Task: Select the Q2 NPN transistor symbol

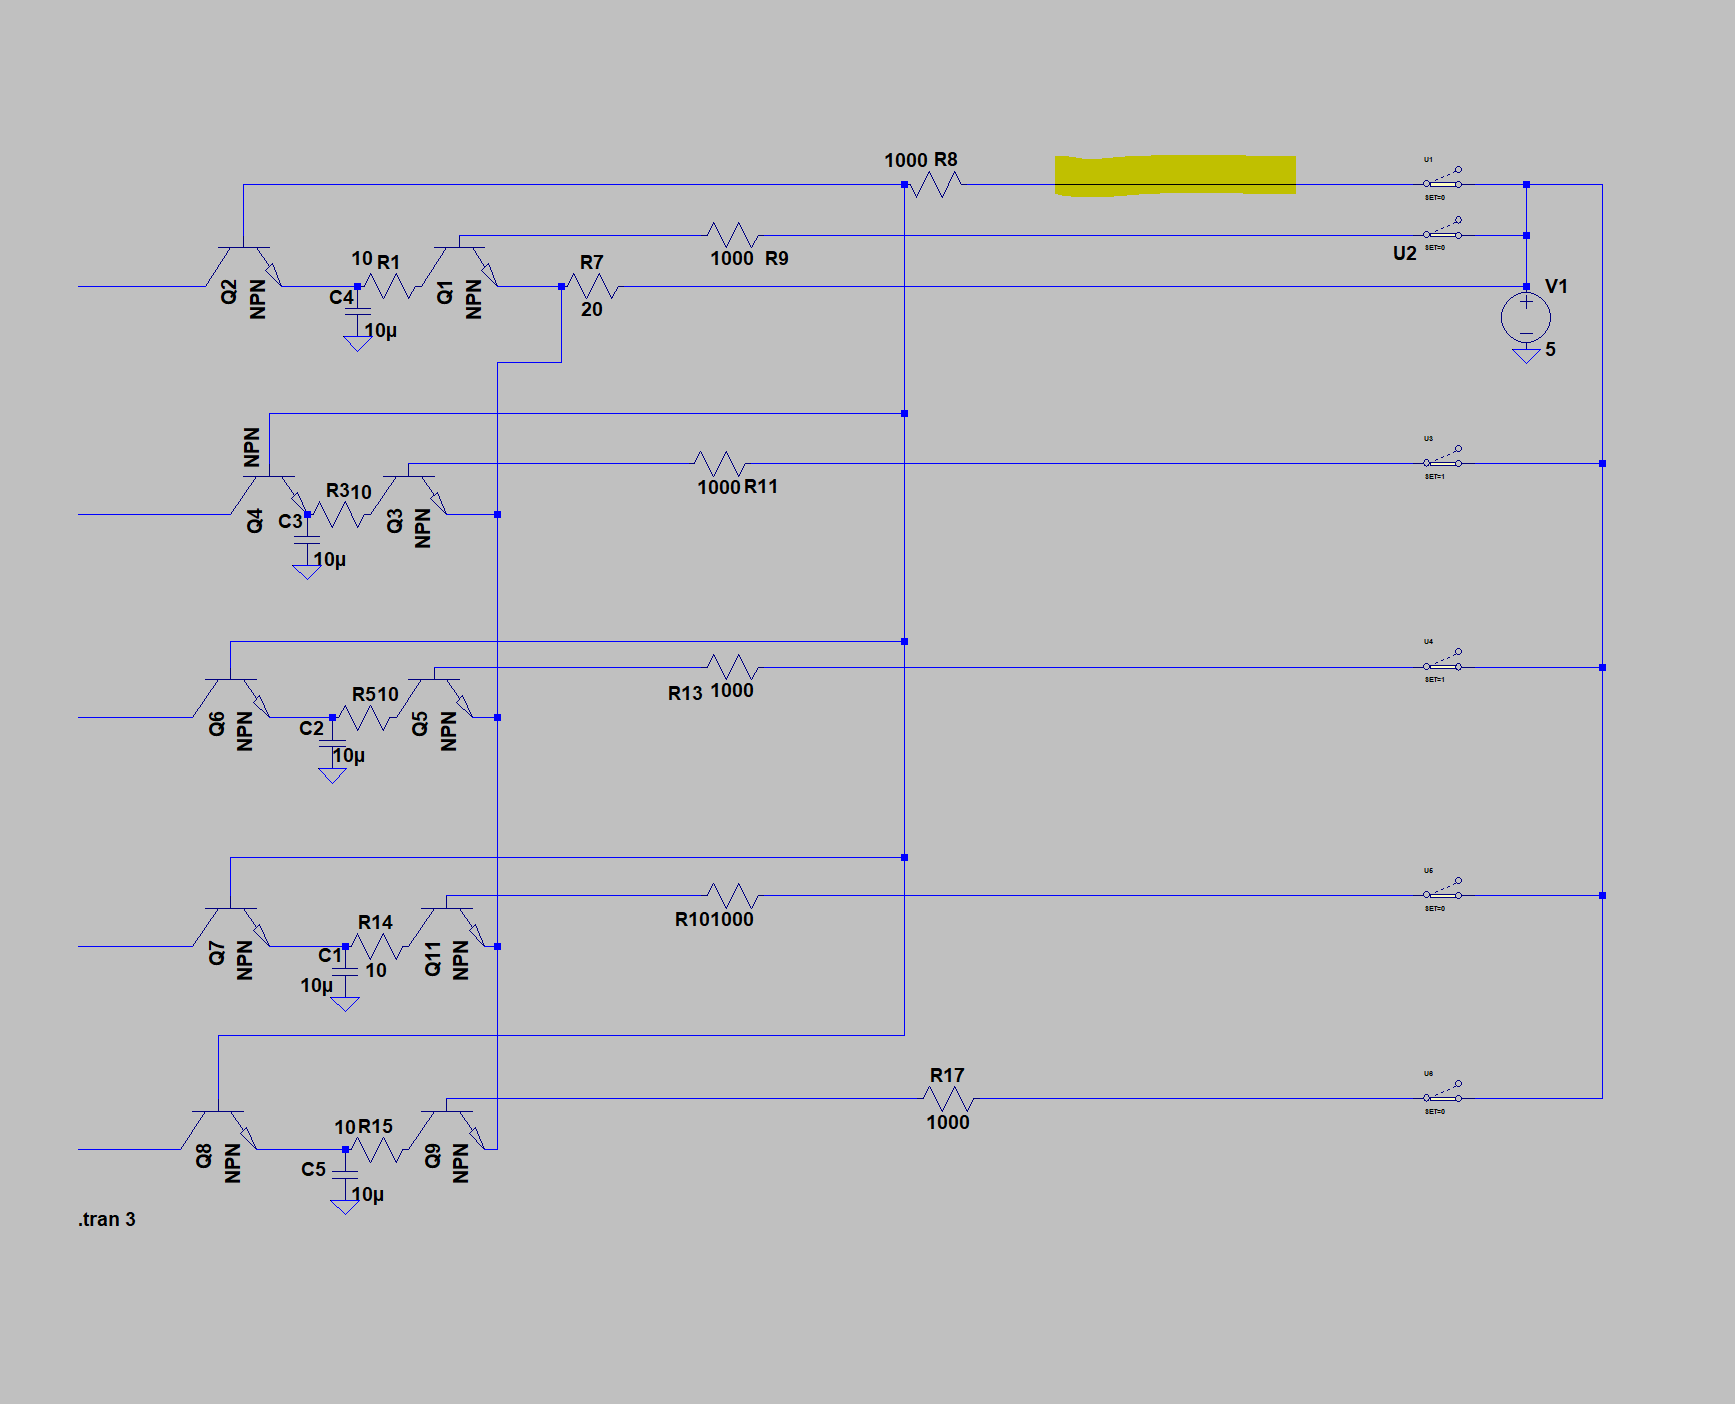Action: [x=243, y=266]
